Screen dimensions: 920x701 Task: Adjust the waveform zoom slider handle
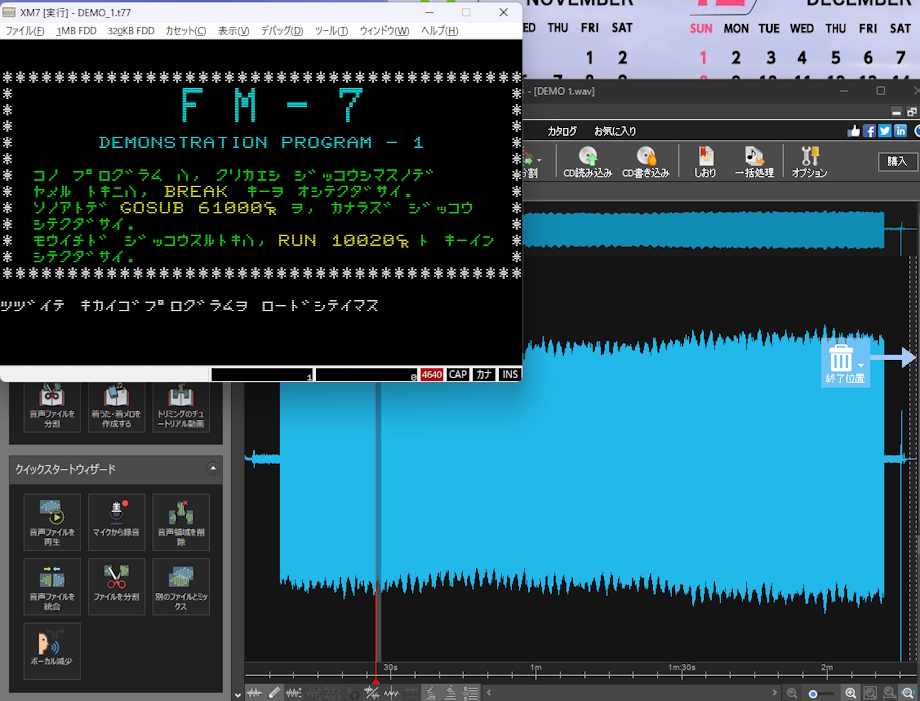click(813, 694)
